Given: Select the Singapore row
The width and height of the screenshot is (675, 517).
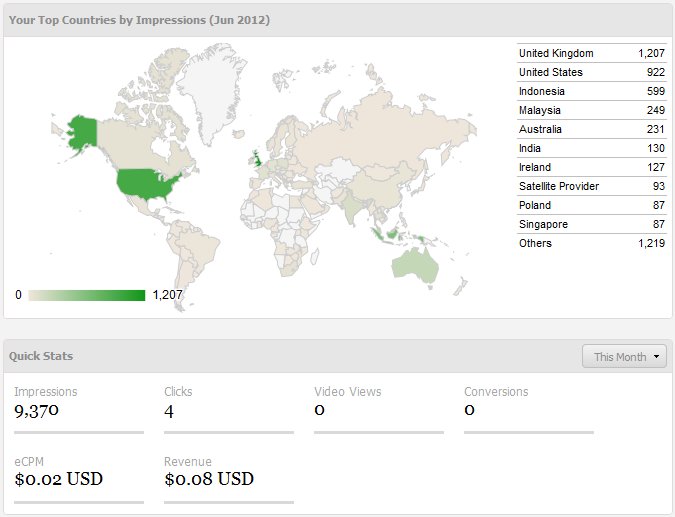Looking at the screenshot, I should coord(591,224).
